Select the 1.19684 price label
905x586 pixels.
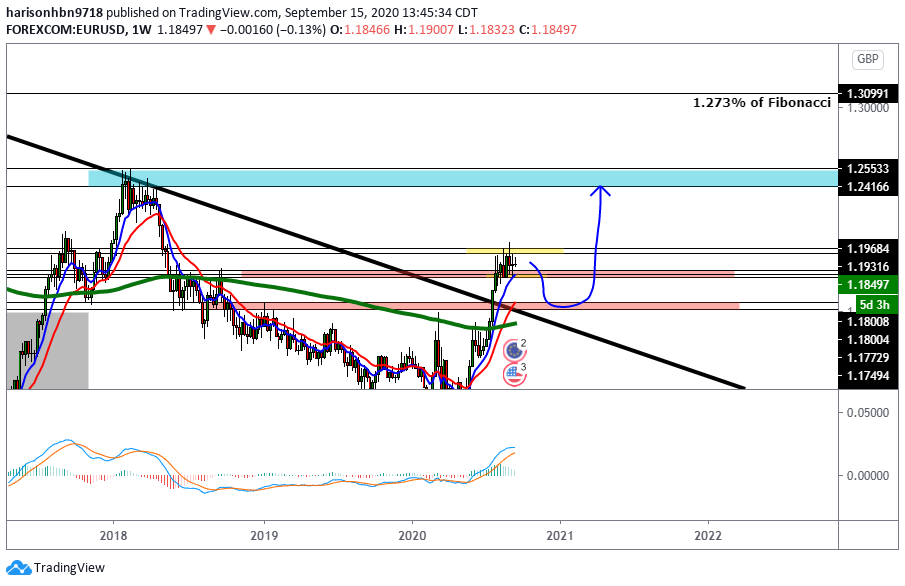click(x=867, y=249)
